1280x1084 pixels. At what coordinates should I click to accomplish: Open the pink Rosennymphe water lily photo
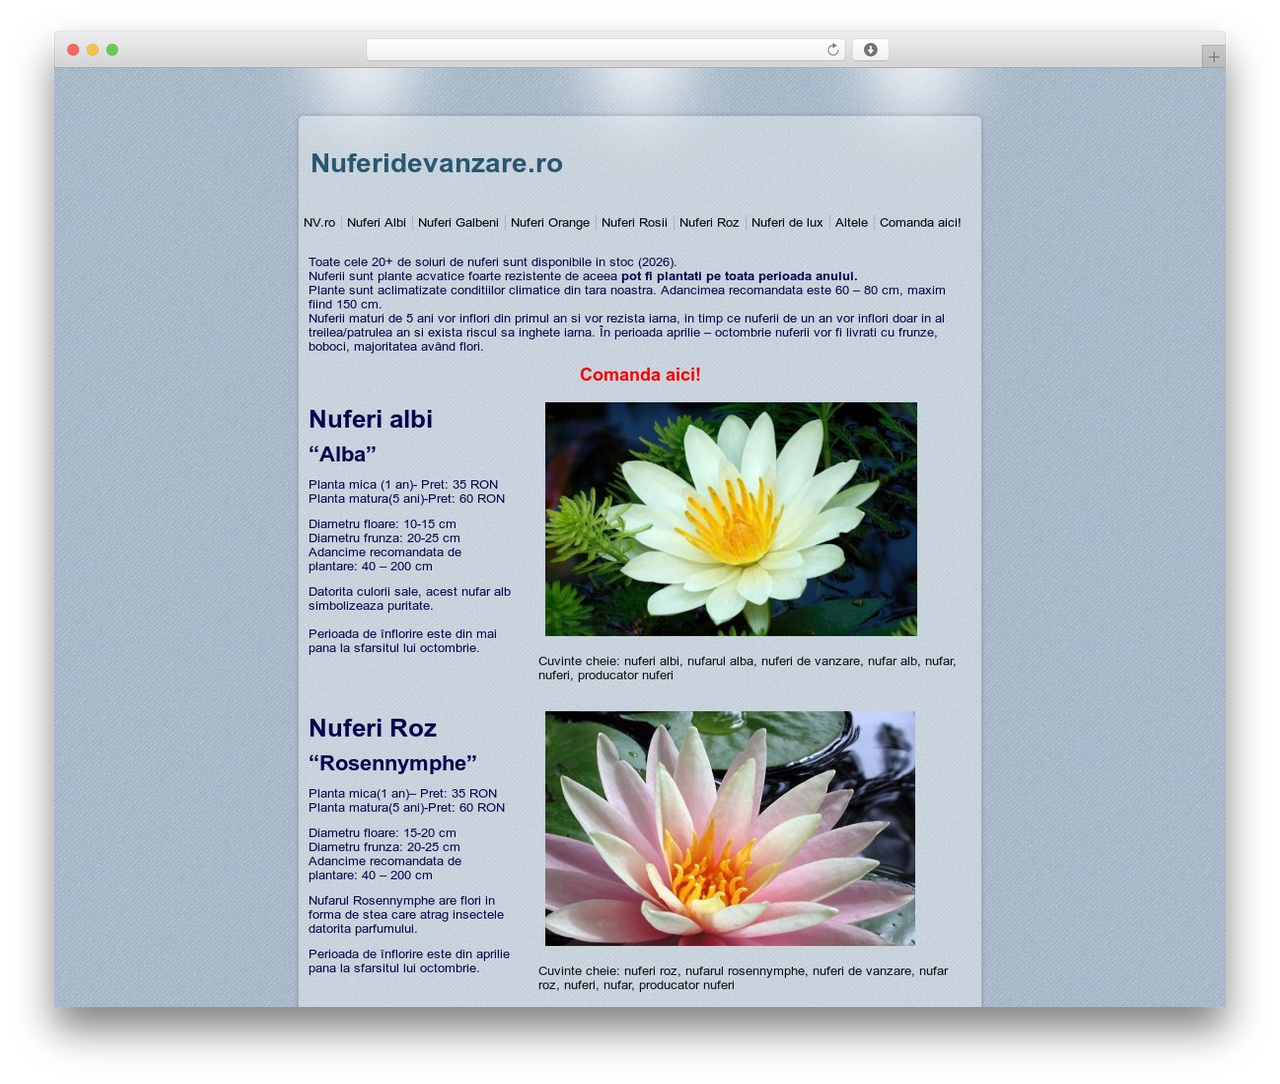(x=730, y=828)
